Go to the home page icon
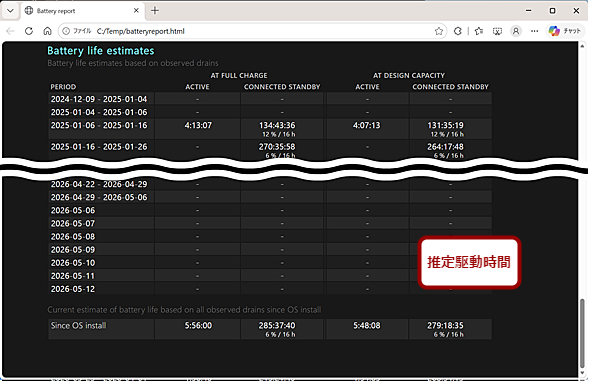This screenshot has height=382, width=589. tap(47, 31)
